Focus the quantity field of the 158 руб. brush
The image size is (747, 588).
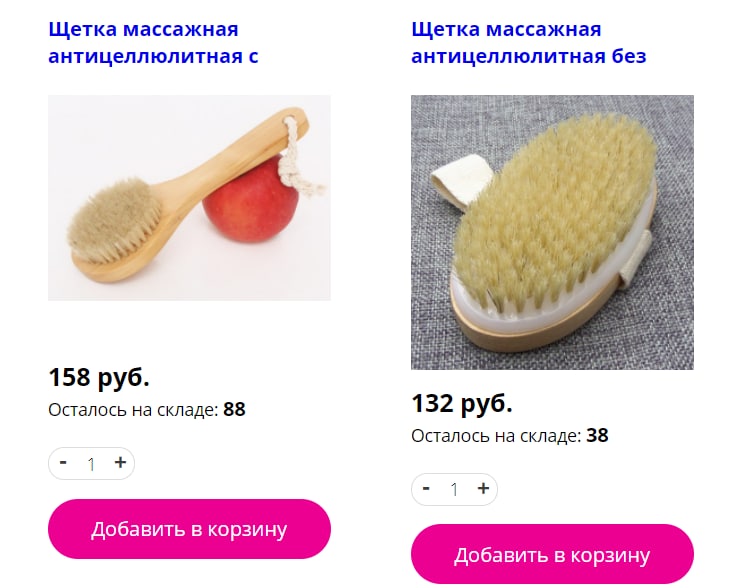pos(91,464)
